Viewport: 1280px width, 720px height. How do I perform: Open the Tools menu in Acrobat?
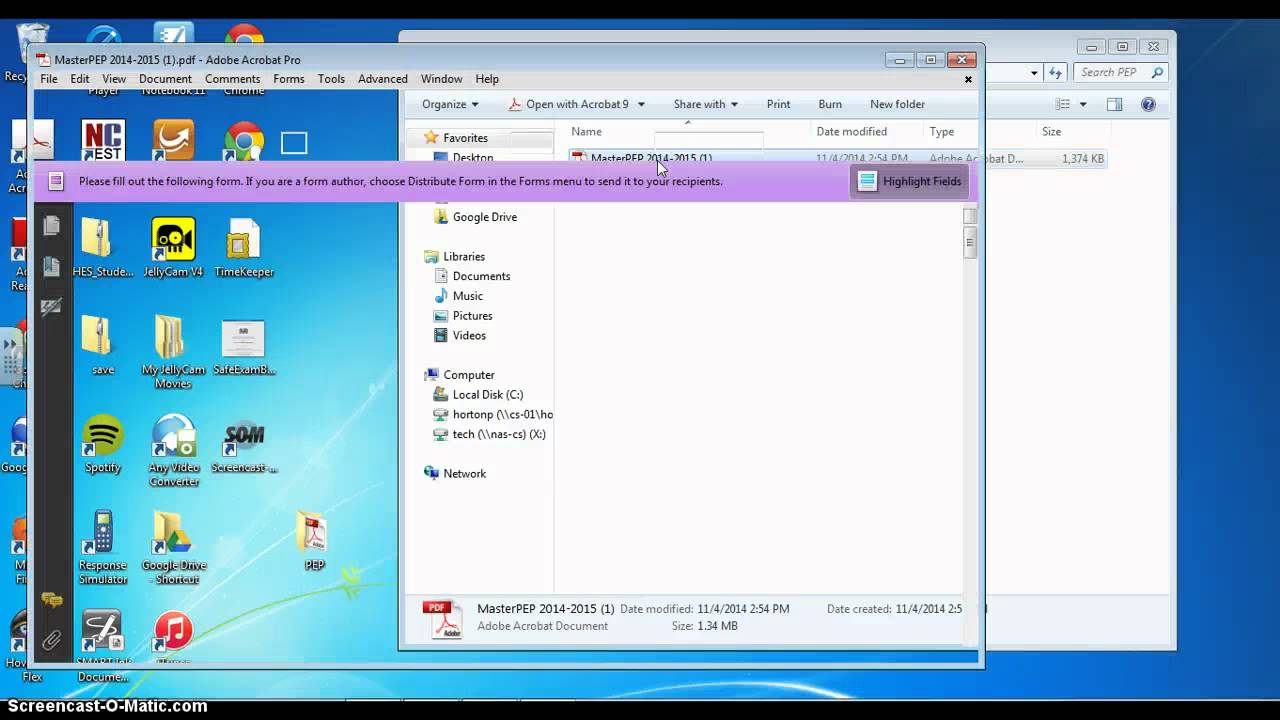pos(331,79)
